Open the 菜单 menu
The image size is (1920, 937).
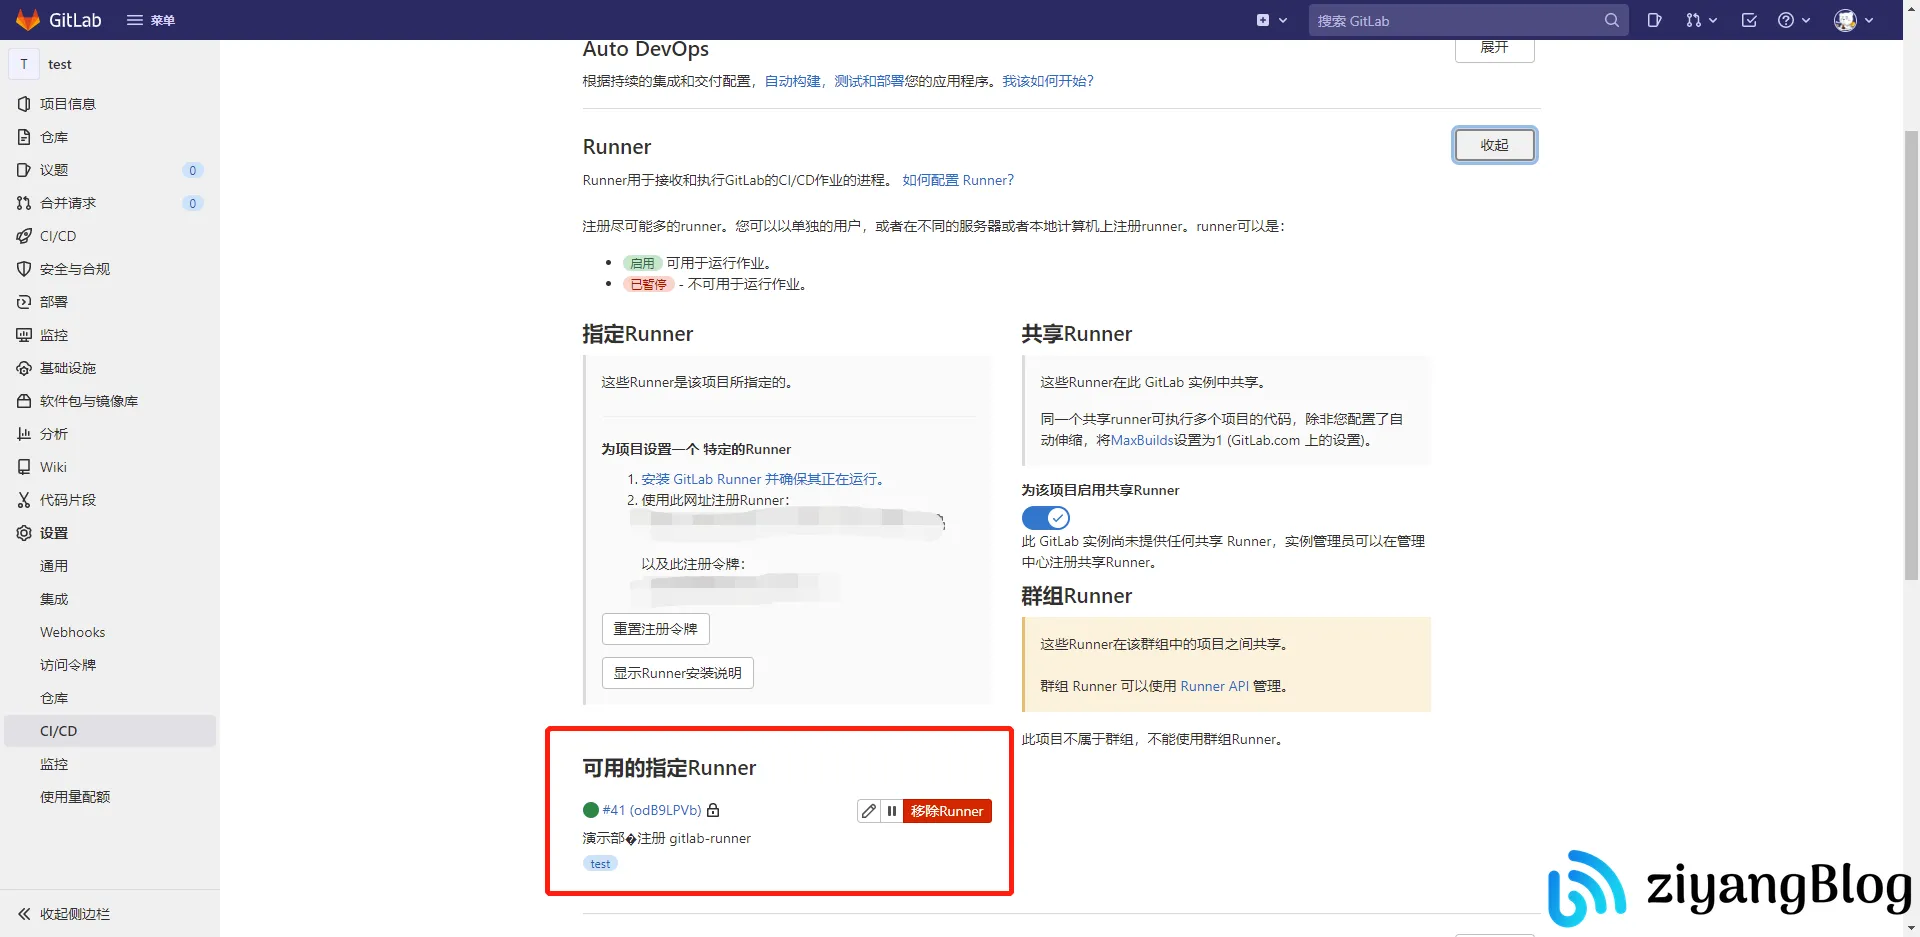(151, 20)
